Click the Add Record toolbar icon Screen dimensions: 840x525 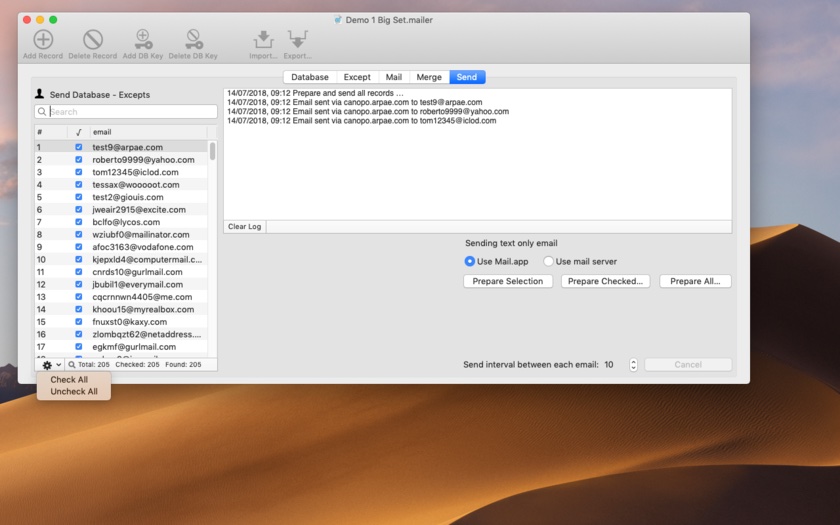(x=43, y=40)
